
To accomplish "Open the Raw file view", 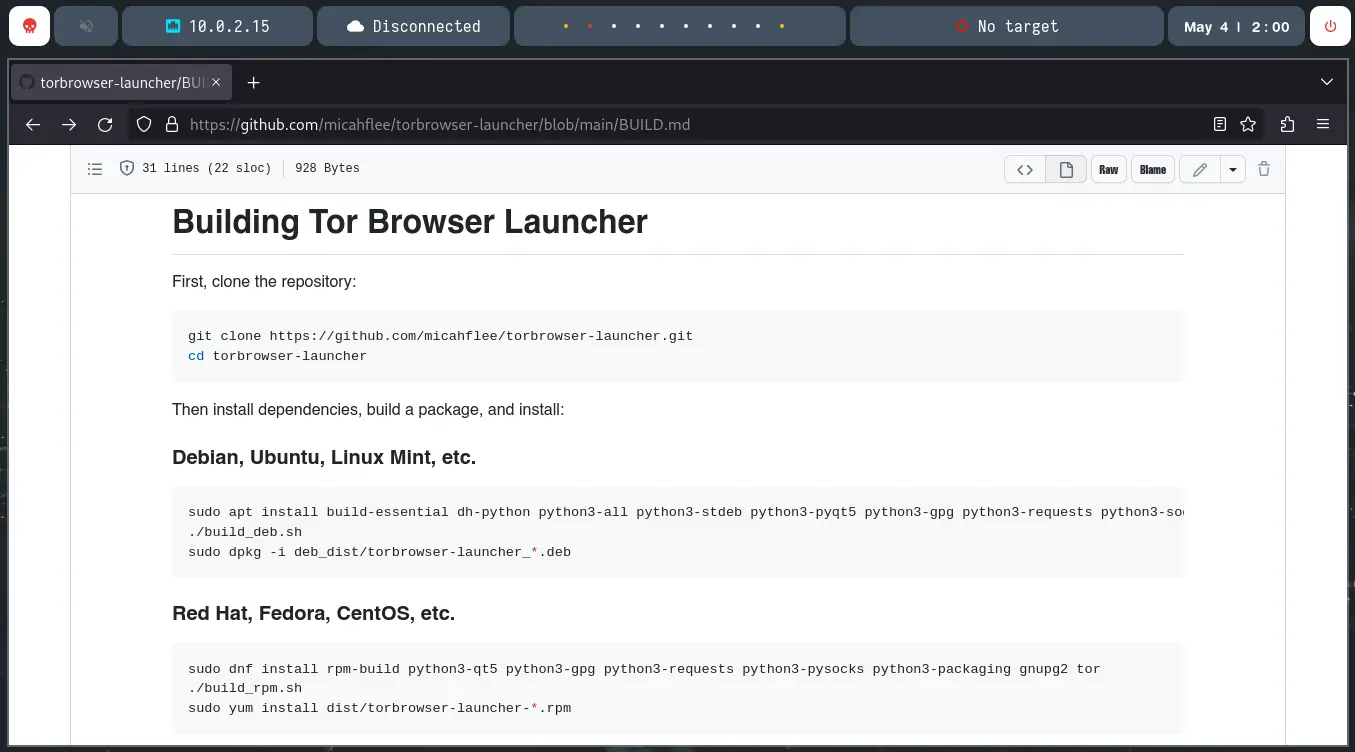I will [1109, 169].
